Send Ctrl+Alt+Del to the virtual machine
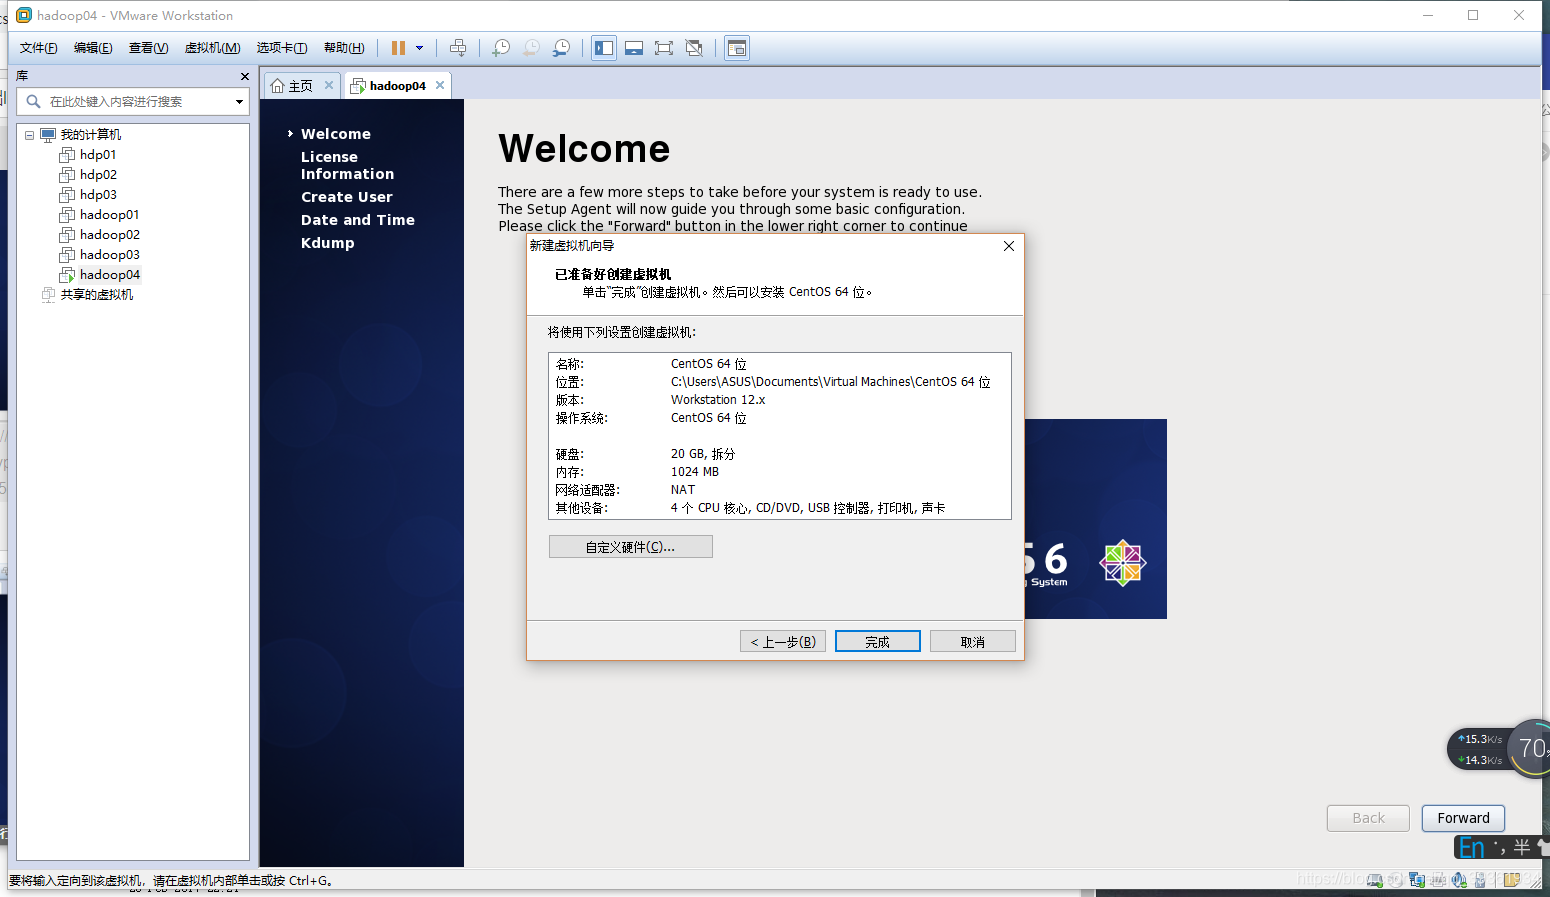The width and height of the screenshot is (1550, 897). pos(458,48)
